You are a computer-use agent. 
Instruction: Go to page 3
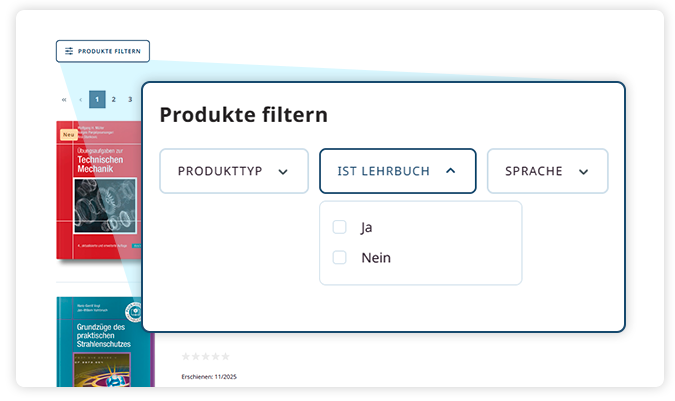coord(130,100)
